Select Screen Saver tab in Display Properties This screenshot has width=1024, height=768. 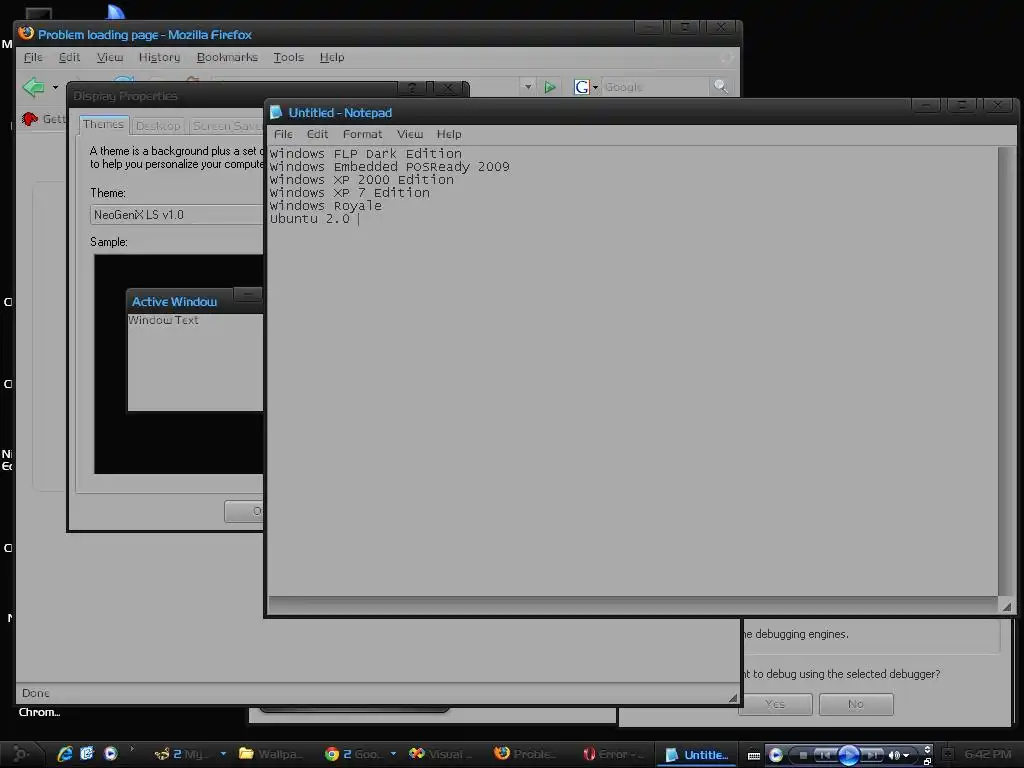tap(226, 126)
